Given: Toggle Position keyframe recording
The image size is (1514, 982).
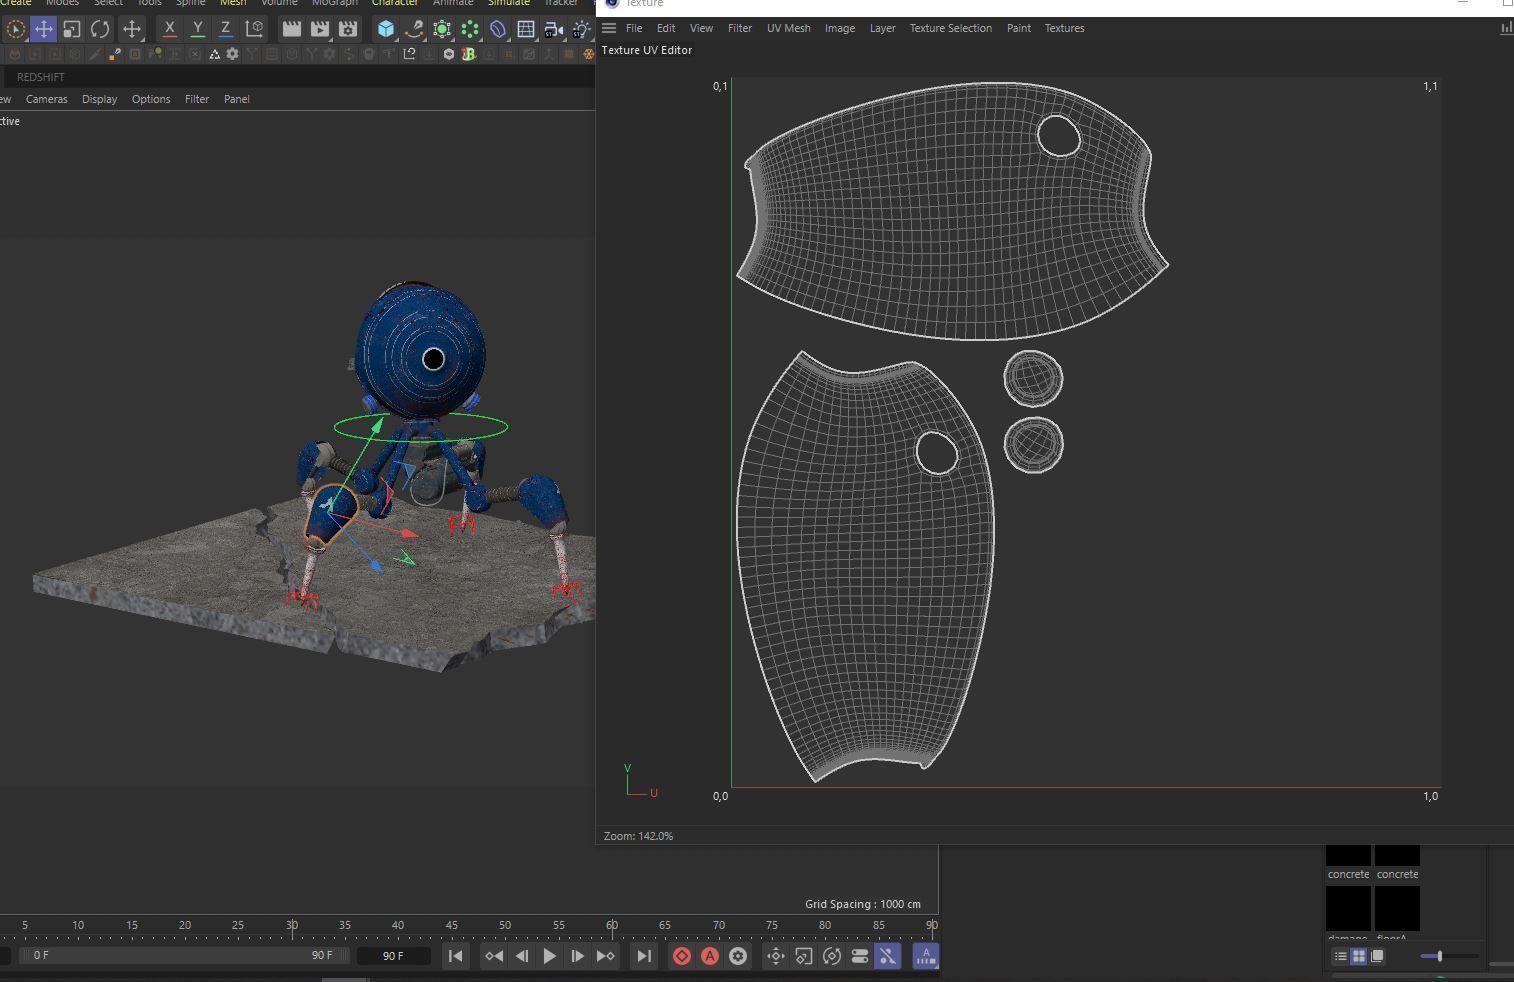Looking at the screenshot, I should 776,956.
